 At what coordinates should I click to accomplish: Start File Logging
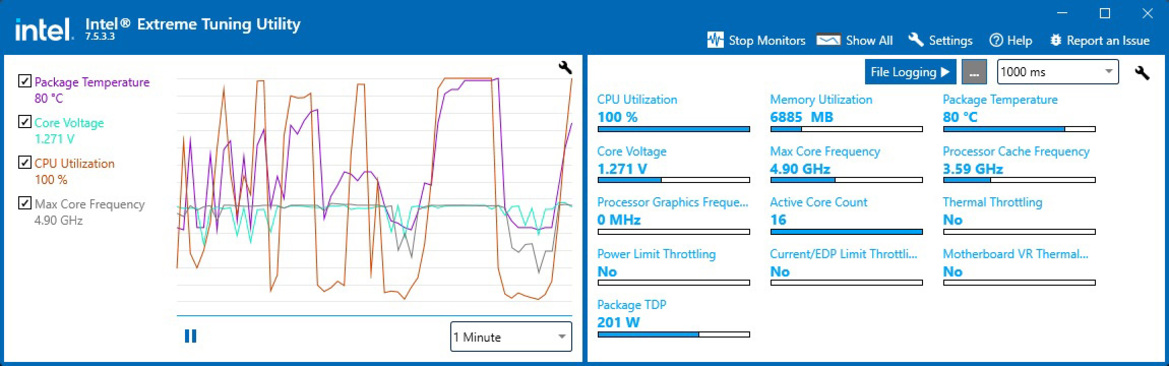click(x=910, y=72)
